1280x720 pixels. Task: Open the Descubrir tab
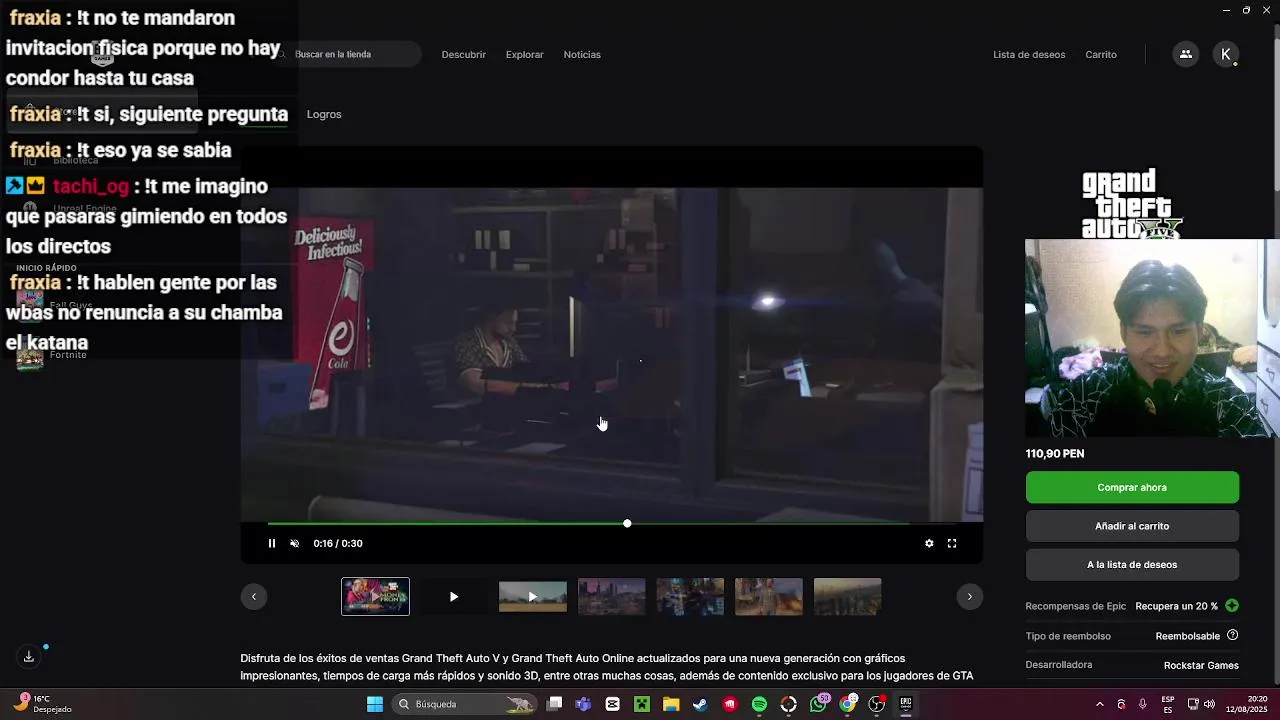(464, 54)
